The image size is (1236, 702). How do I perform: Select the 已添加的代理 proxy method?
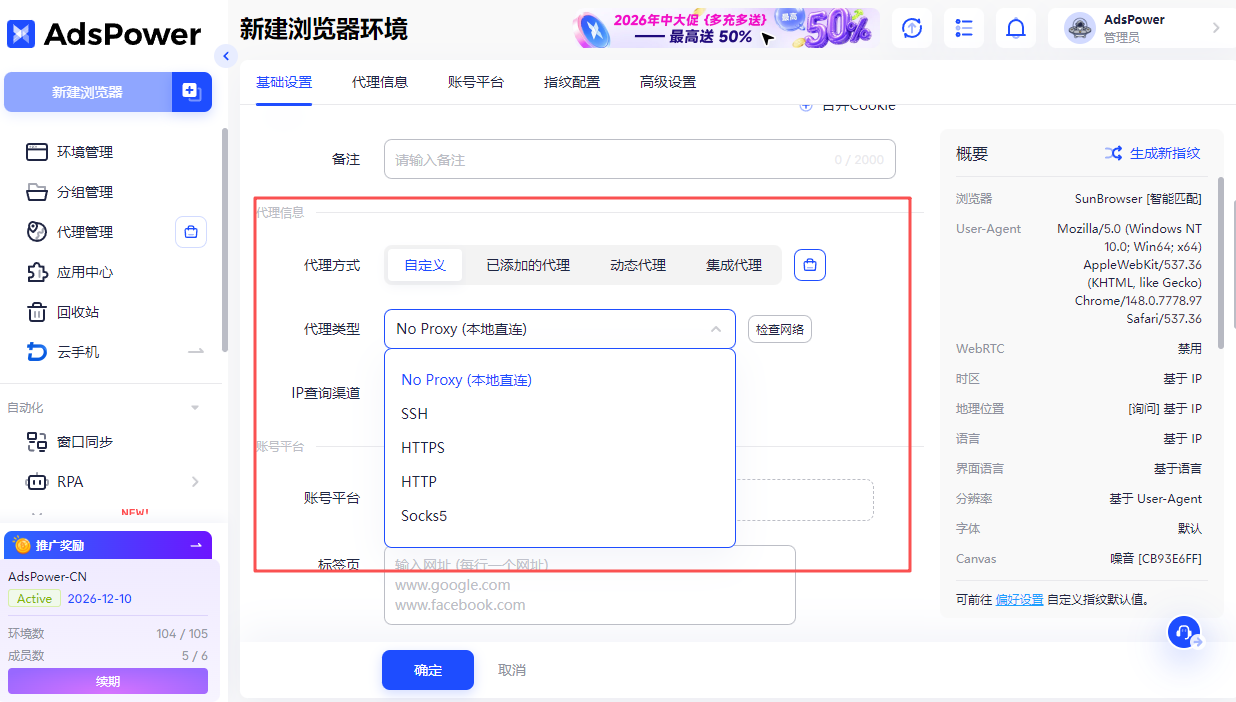click(x=528, y=265)
